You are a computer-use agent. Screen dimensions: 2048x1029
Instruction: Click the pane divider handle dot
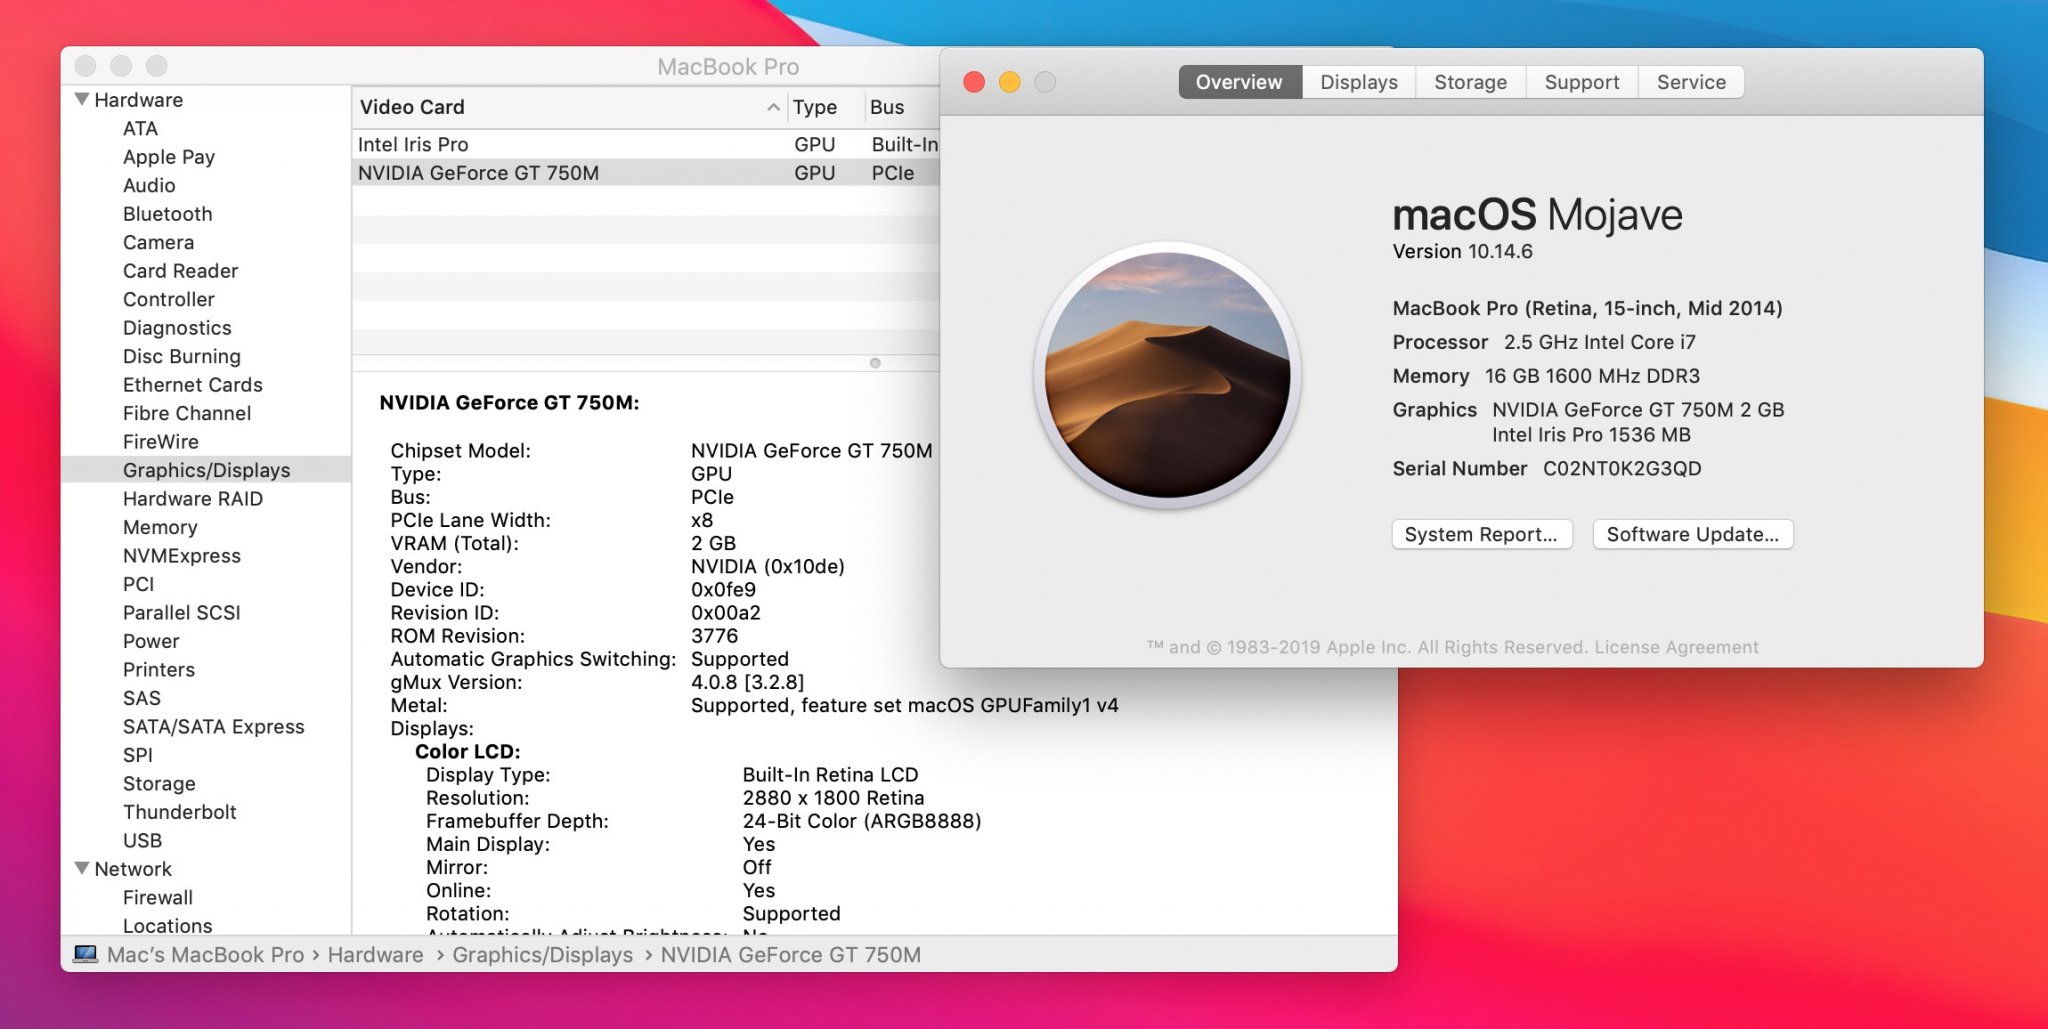click(x=875, y=363)
